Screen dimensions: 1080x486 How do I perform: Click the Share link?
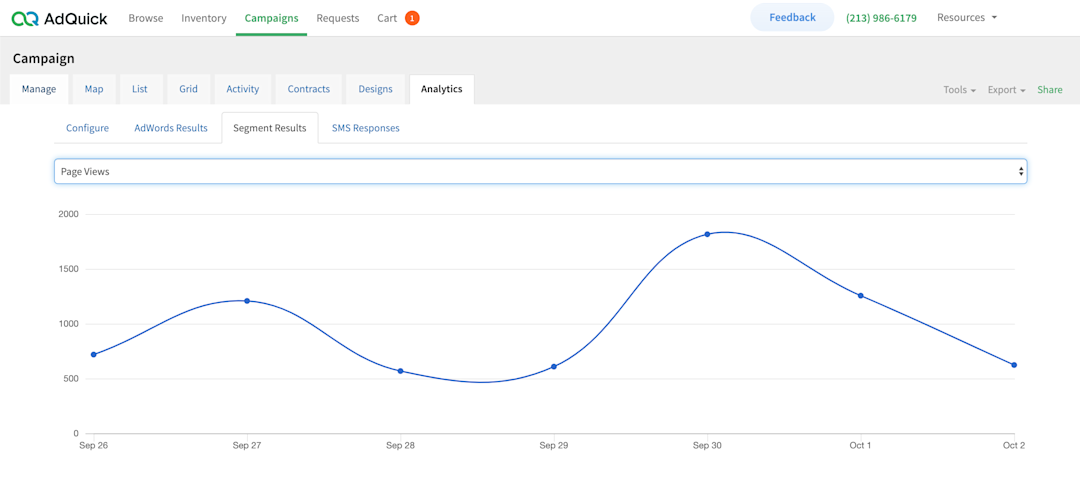[1050, 90]
